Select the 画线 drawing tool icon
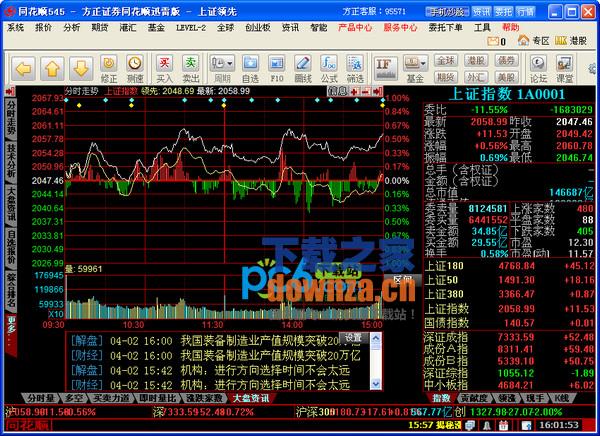The height and width of the screenshot is (436, 600). [305, 69]
